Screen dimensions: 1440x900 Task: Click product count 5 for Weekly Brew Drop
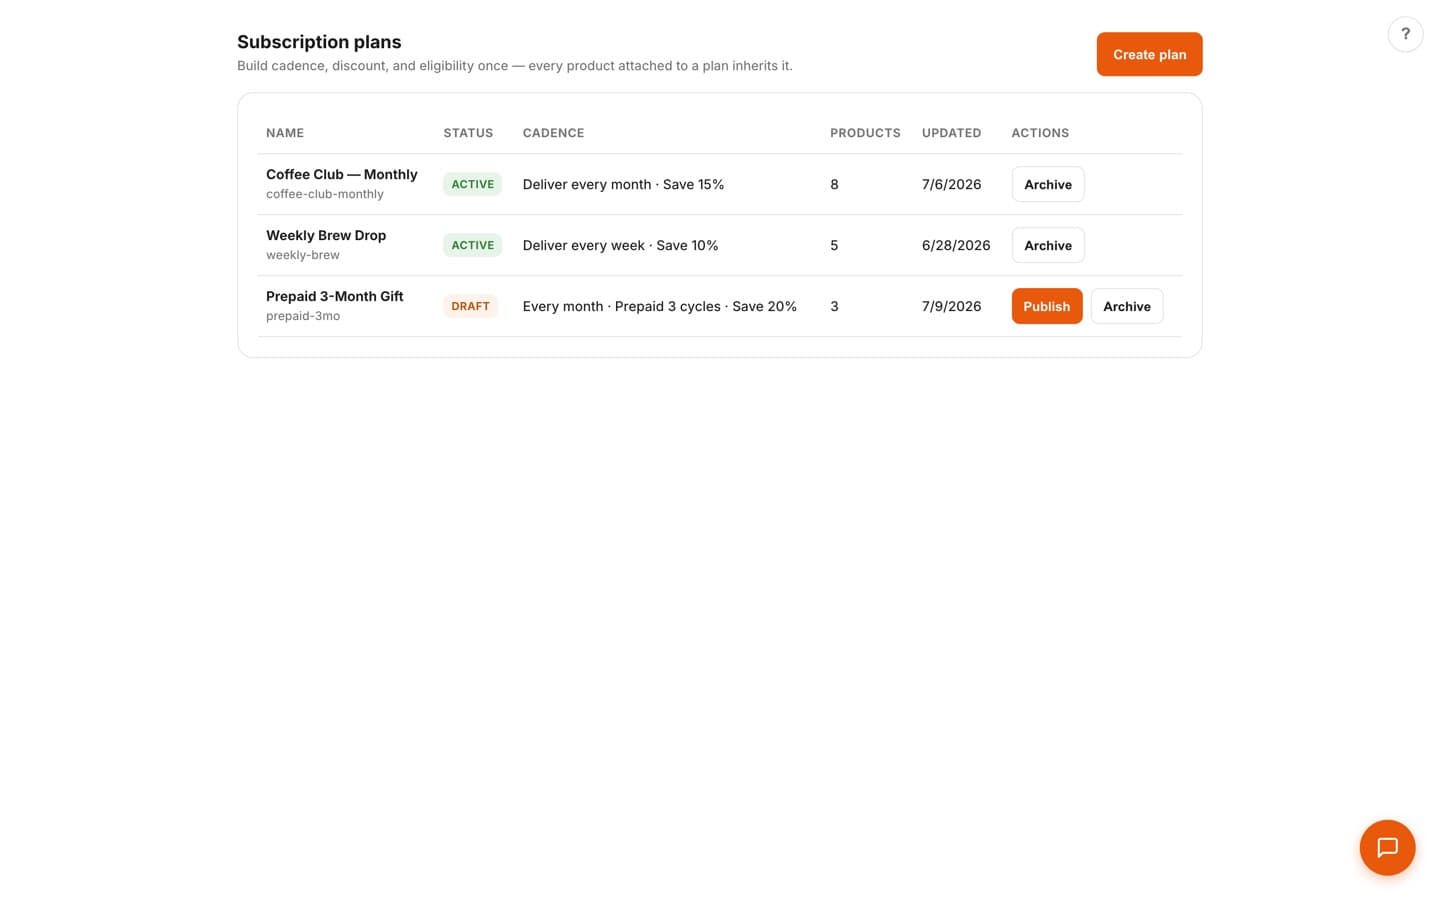tap(834, 245)
